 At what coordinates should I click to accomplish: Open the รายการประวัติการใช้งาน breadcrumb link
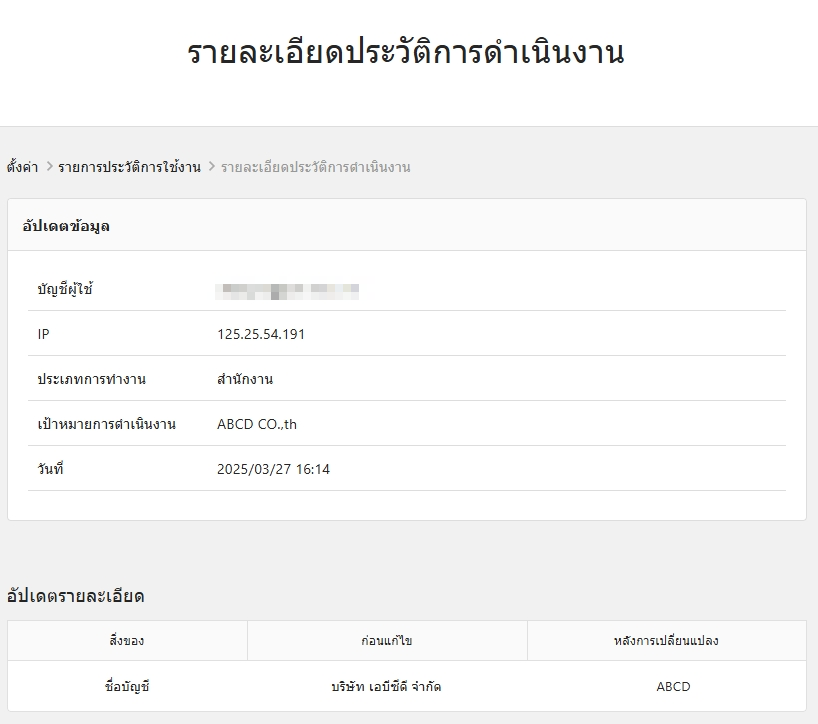(x=129, y=167)
